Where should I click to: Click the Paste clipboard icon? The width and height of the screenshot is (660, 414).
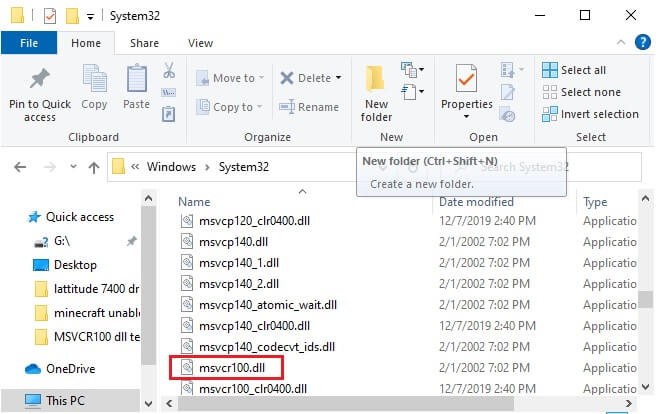coord(137,78)
